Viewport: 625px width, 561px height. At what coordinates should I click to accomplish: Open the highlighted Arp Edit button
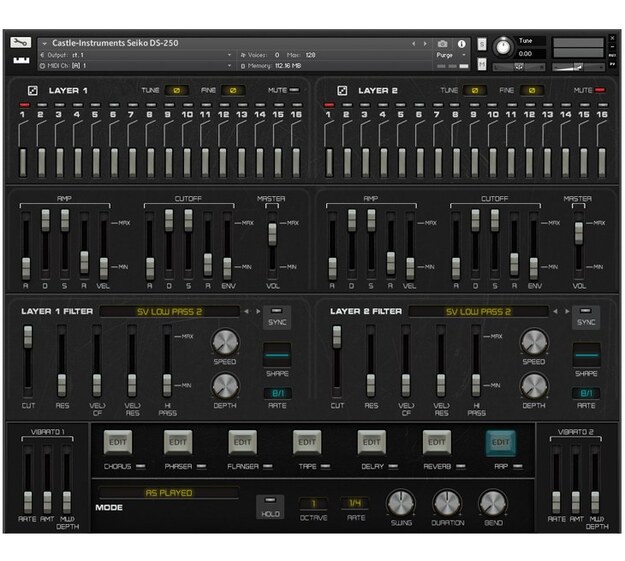pos(501,442)
